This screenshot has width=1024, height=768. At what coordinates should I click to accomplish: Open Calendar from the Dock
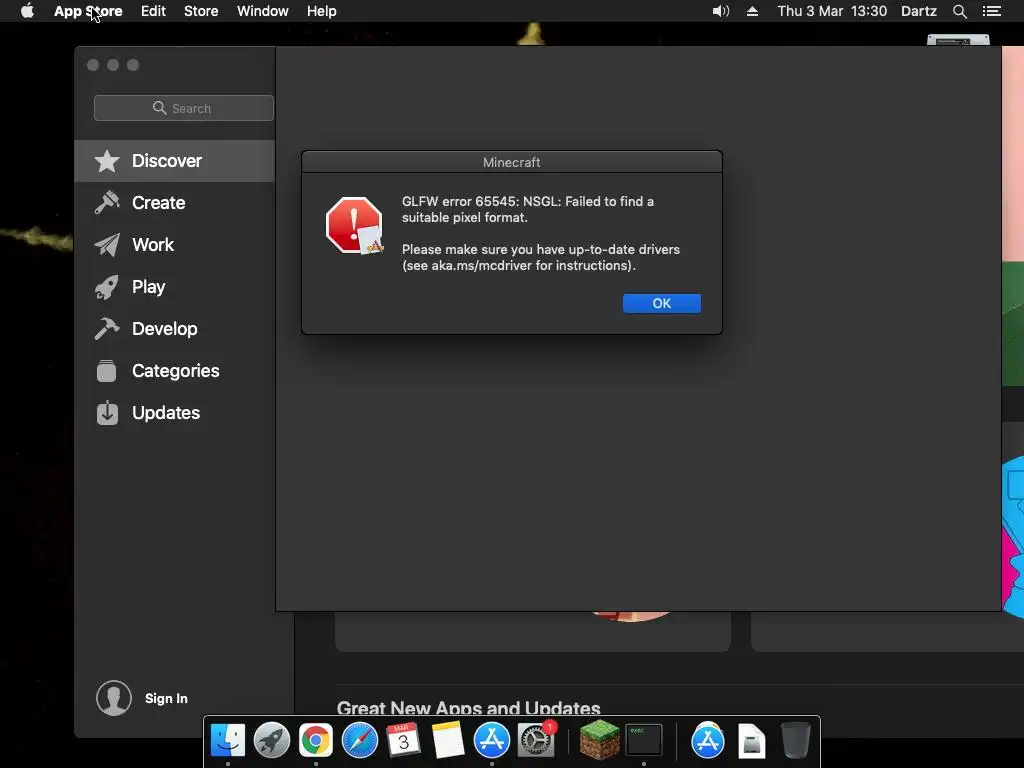pos(404,740)
